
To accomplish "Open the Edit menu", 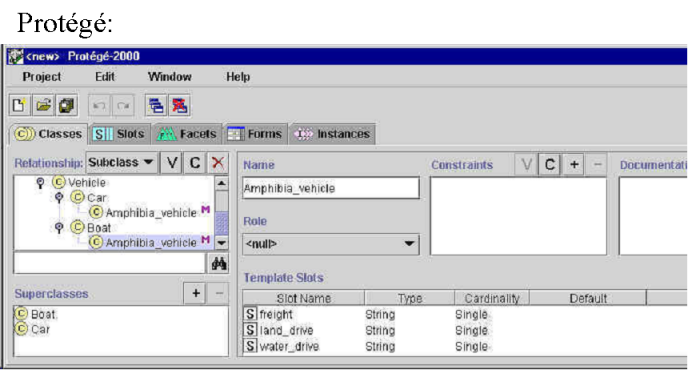I will point(105,77).
